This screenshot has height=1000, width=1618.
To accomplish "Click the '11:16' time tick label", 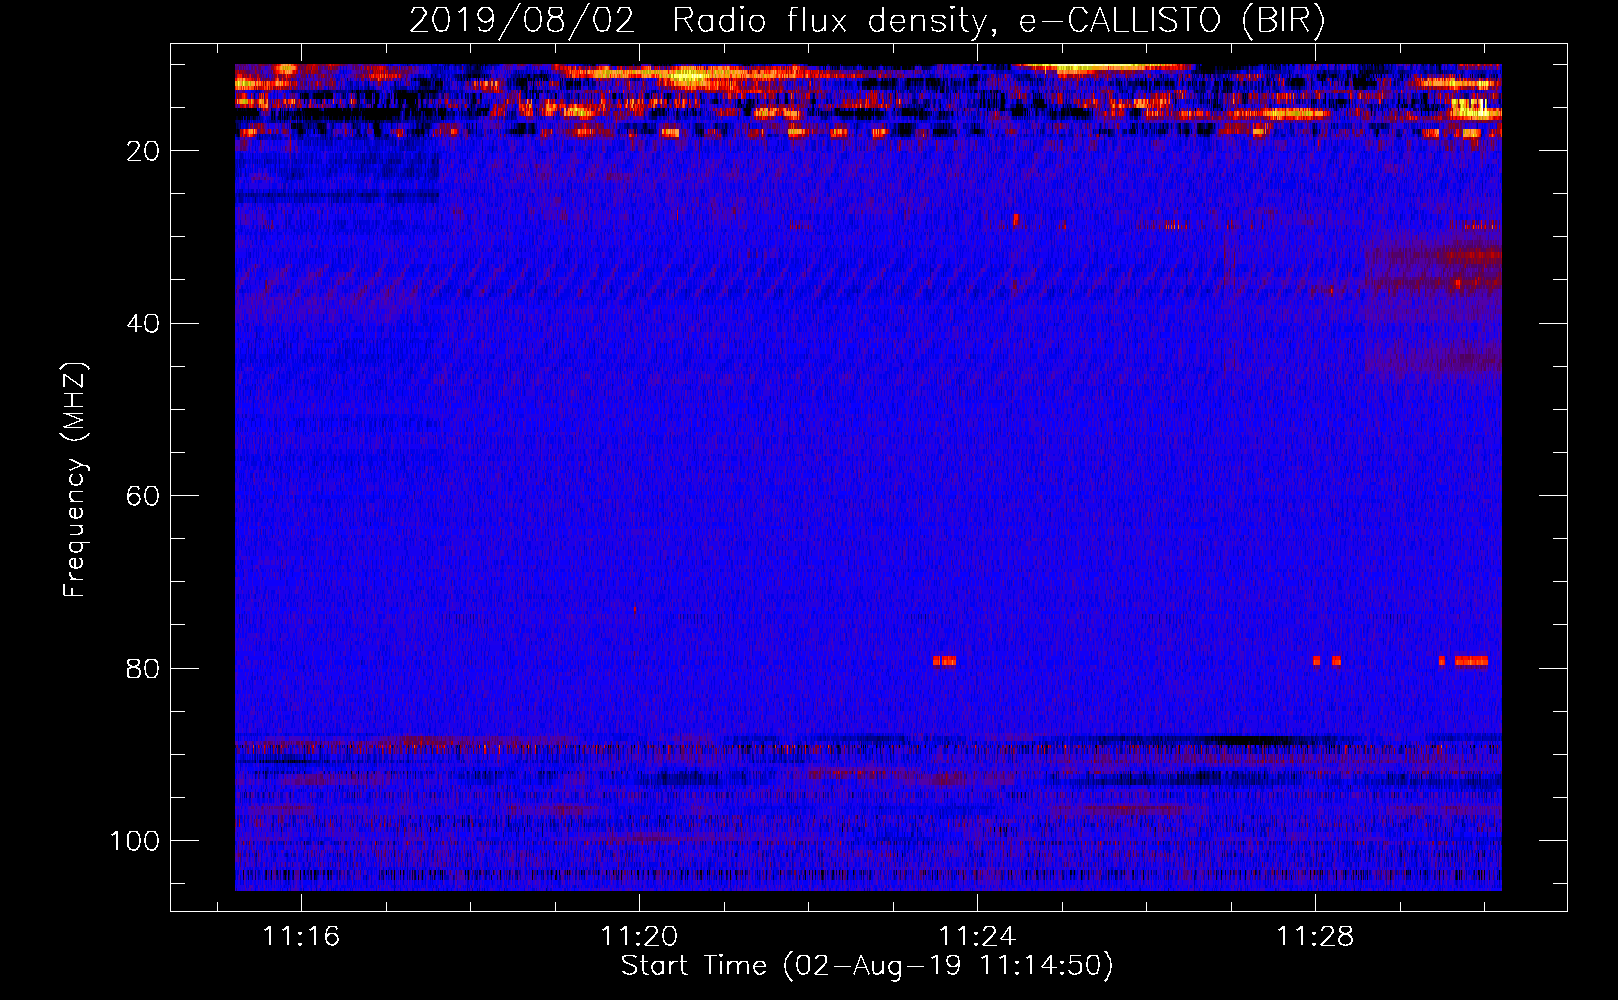I will 301,936.
